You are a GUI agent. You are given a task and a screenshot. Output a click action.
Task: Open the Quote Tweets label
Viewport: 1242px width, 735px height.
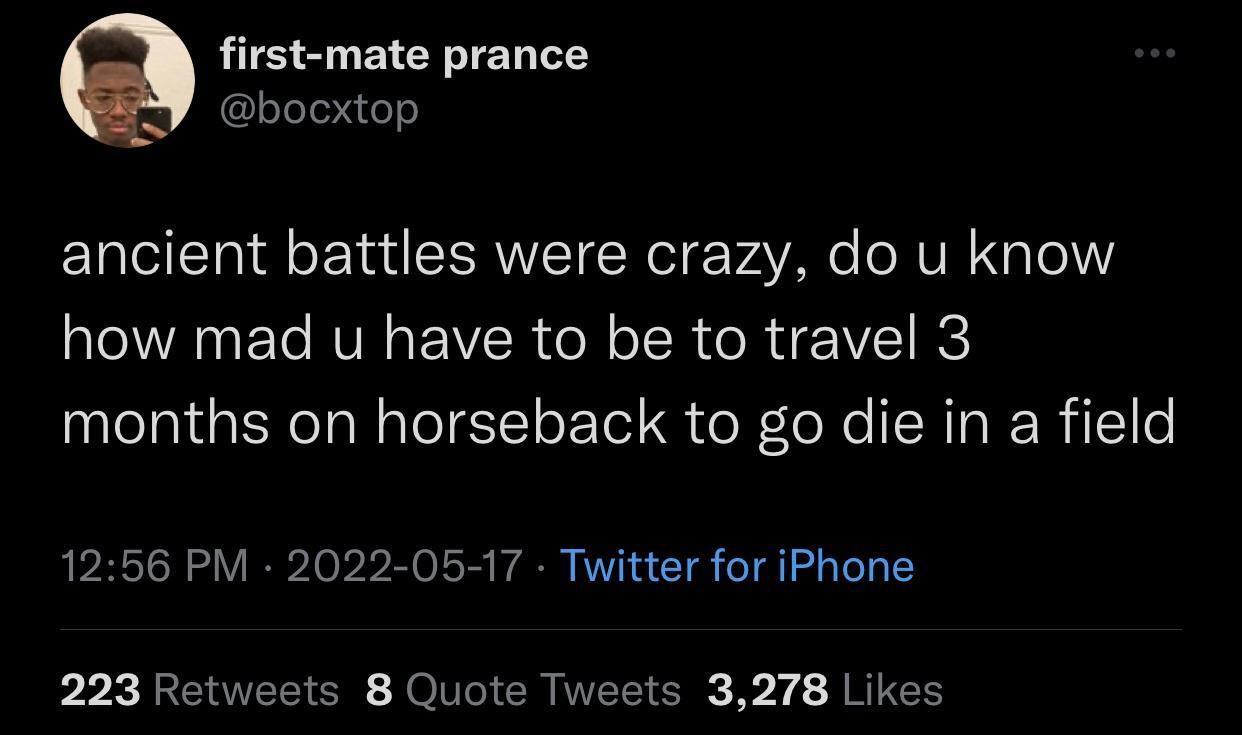[x=544, y=690]
